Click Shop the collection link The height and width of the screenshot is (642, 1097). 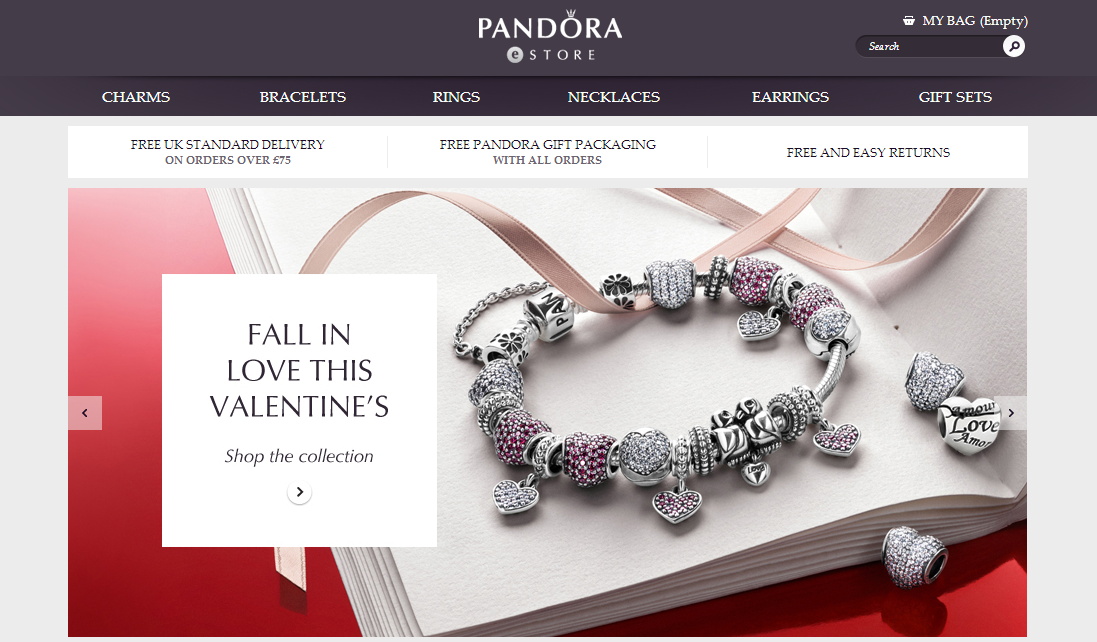[299, 456]
